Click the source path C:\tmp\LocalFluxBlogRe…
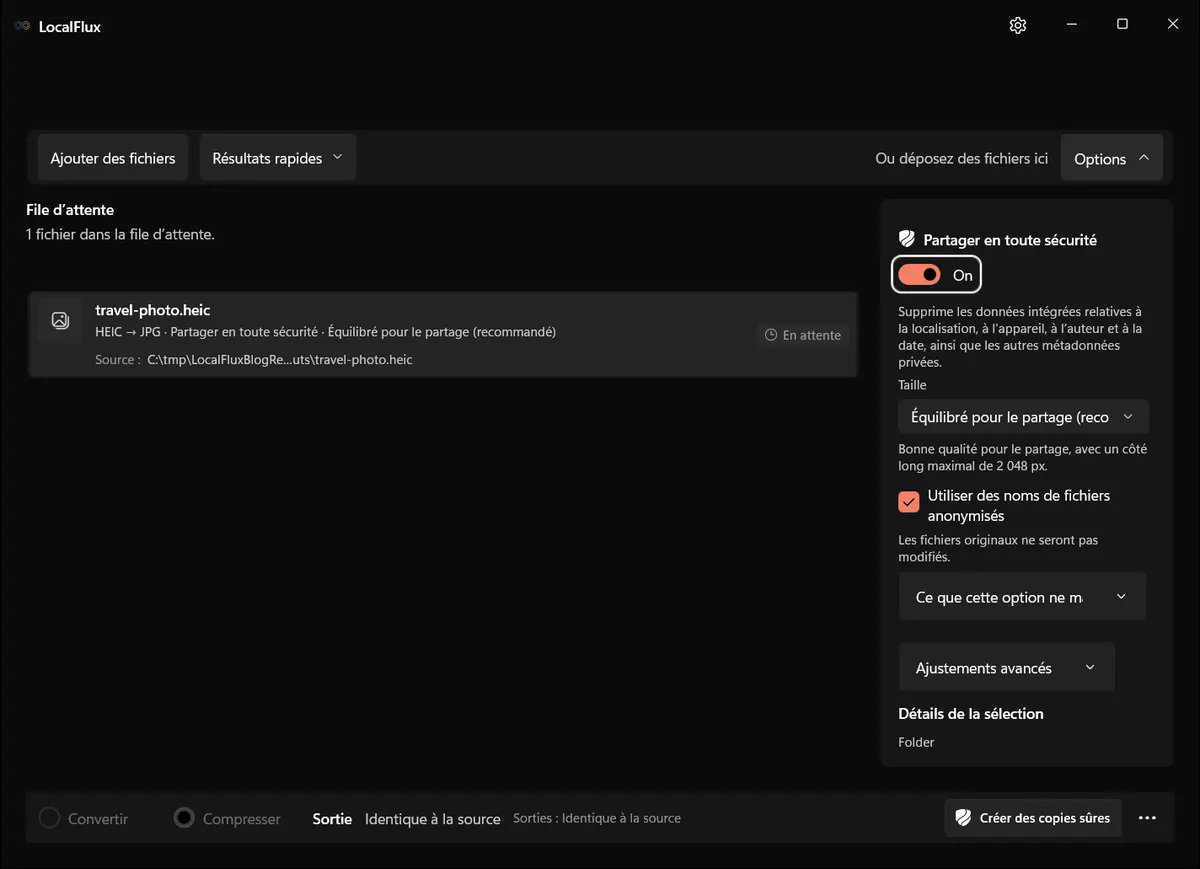1200x869 pixels. pyautogui.click(x=279, y=359)
